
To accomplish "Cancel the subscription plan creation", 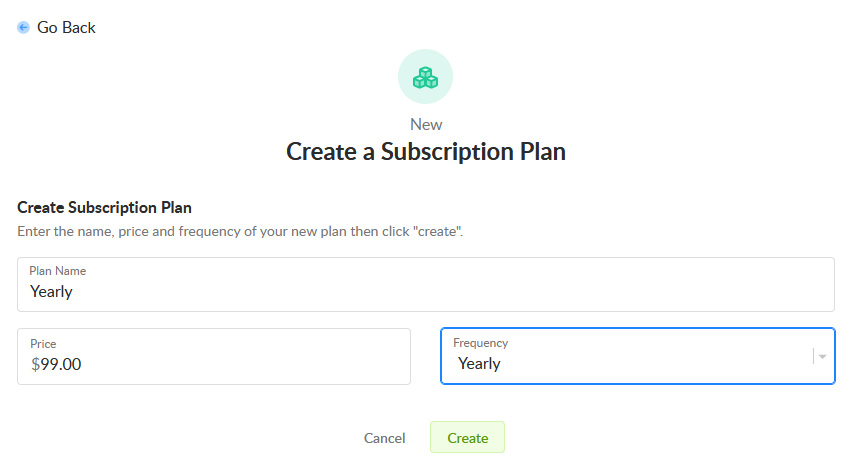I will (x=384, y=438).
